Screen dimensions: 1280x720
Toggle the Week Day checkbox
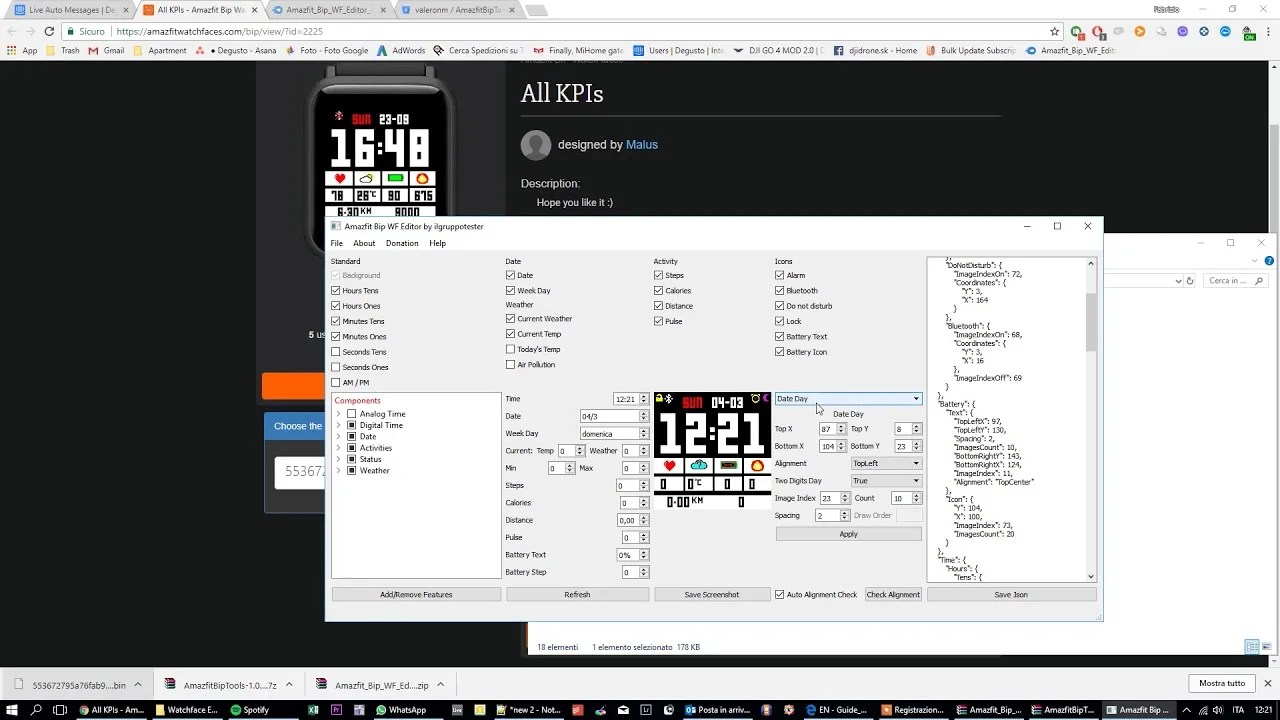pyautogui.click(x=511, y=290)
